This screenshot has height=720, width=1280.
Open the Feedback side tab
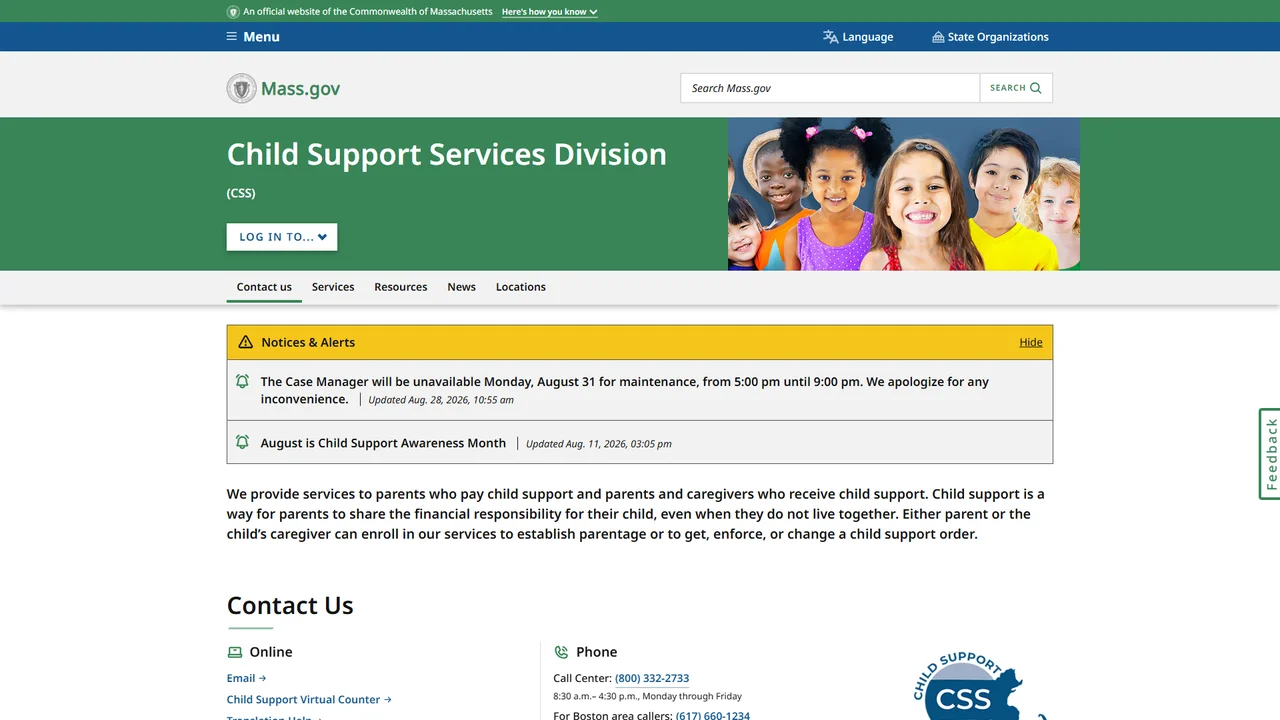click(1270, 454)
